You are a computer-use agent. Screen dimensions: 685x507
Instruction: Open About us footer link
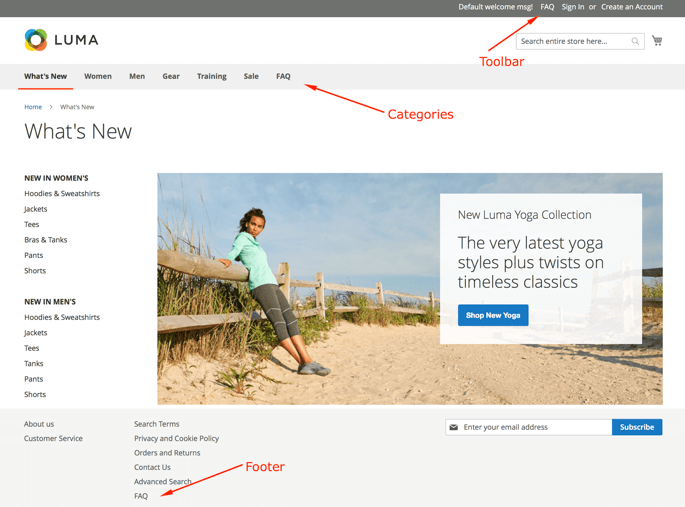[x=39, y=424]
